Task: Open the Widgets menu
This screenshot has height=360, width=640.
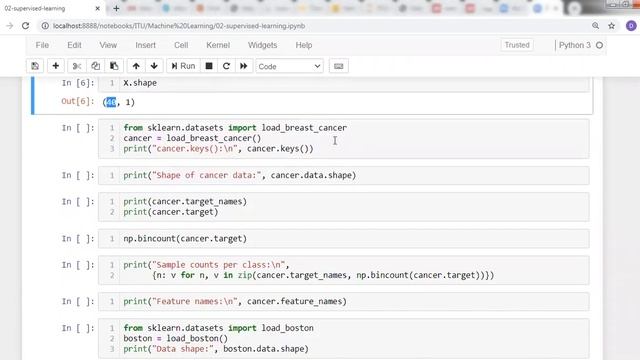Action: click(262, 45)
